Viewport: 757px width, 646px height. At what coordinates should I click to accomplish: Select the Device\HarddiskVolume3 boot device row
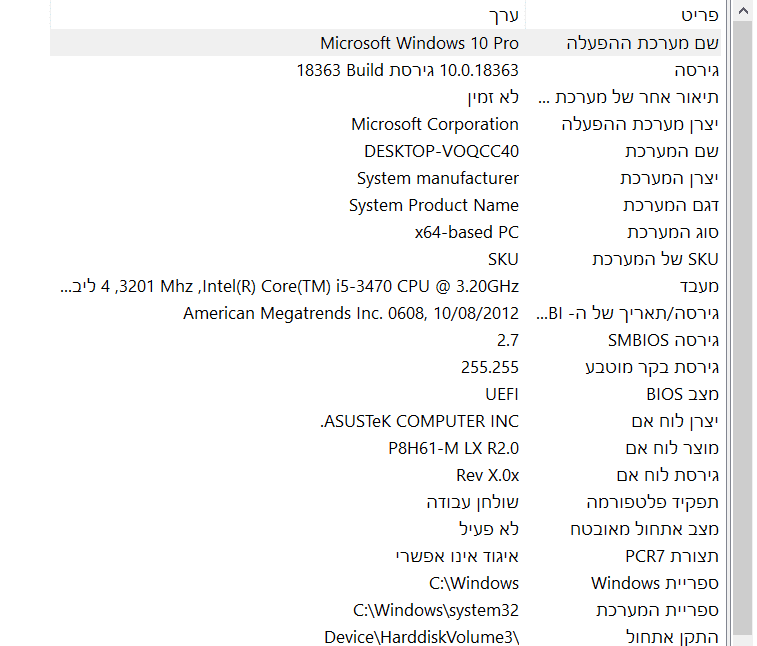[x=421, y=637]
